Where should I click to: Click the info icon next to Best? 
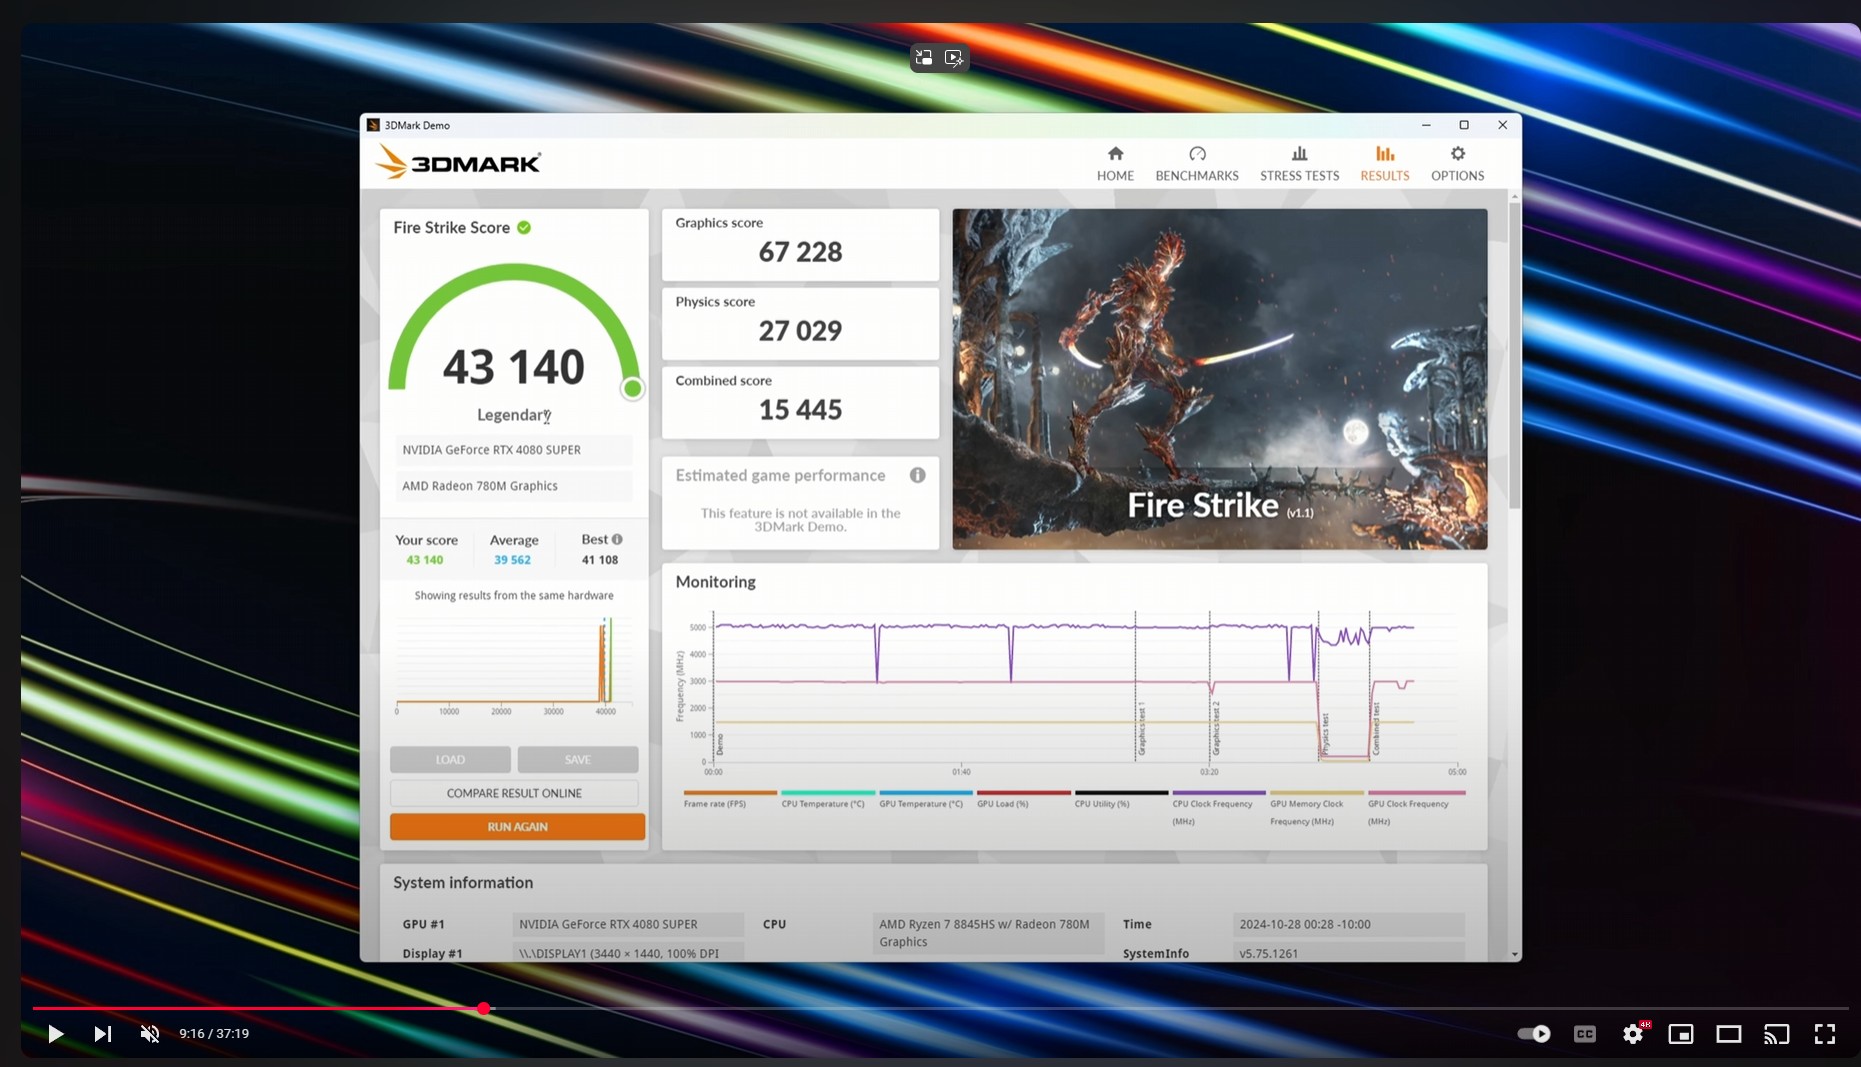tap(617, 539)
